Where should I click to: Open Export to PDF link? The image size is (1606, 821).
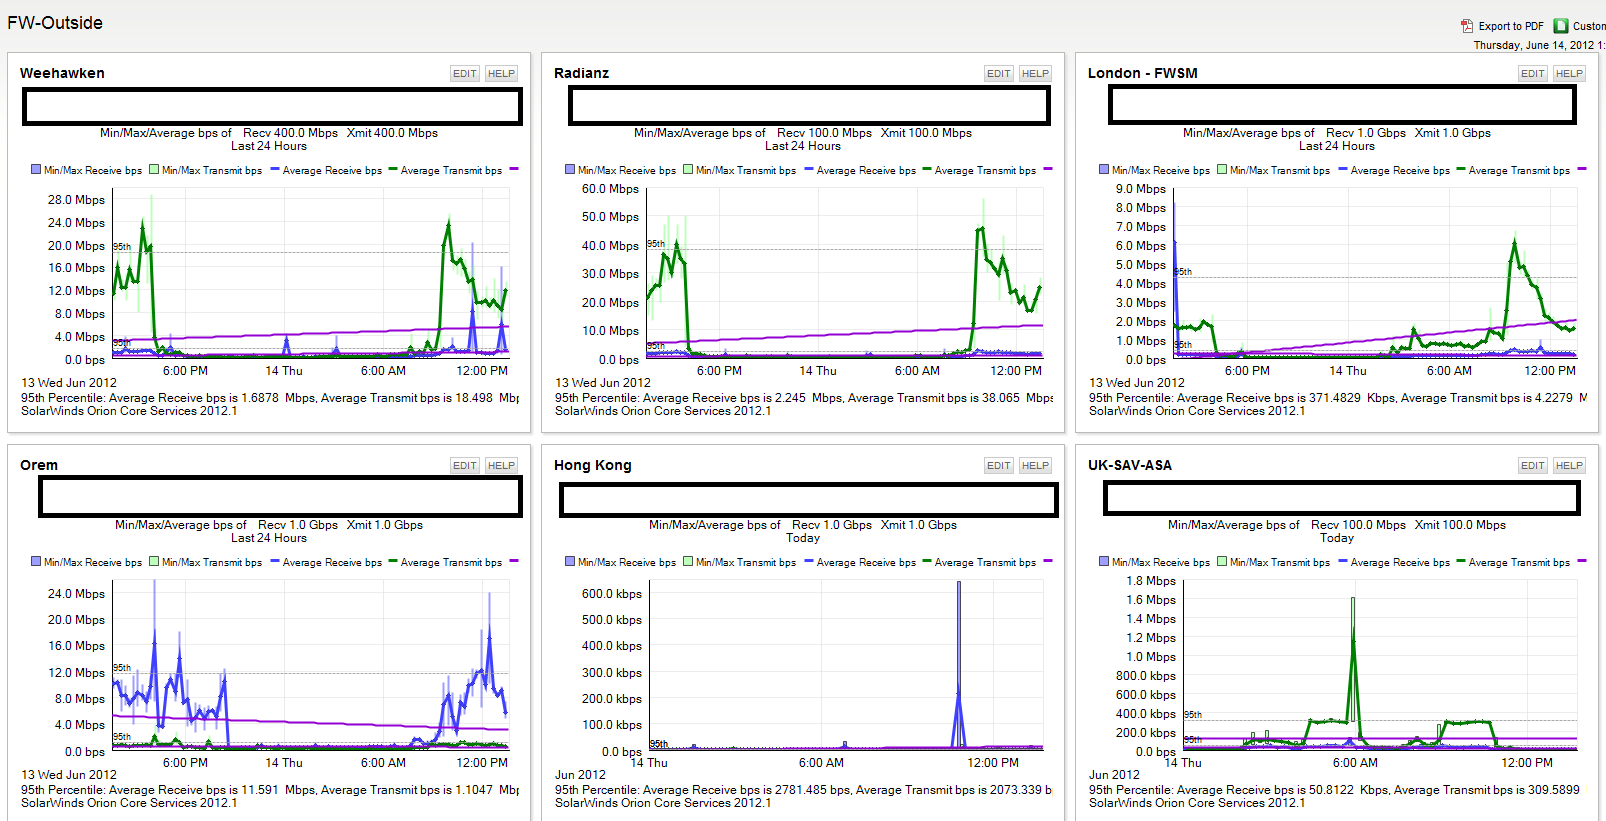[1511, 26]
